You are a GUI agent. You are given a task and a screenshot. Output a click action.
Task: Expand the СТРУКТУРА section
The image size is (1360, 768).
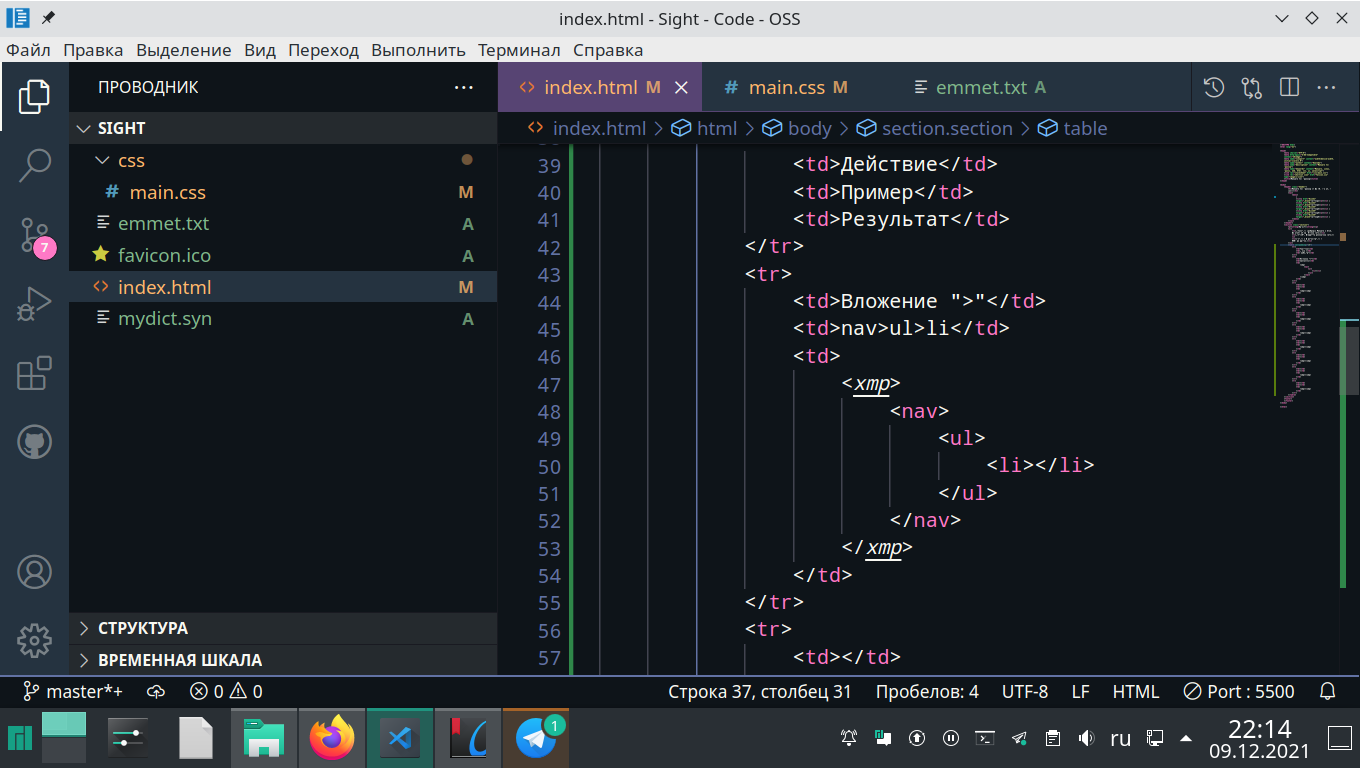(x=142, y=628)
